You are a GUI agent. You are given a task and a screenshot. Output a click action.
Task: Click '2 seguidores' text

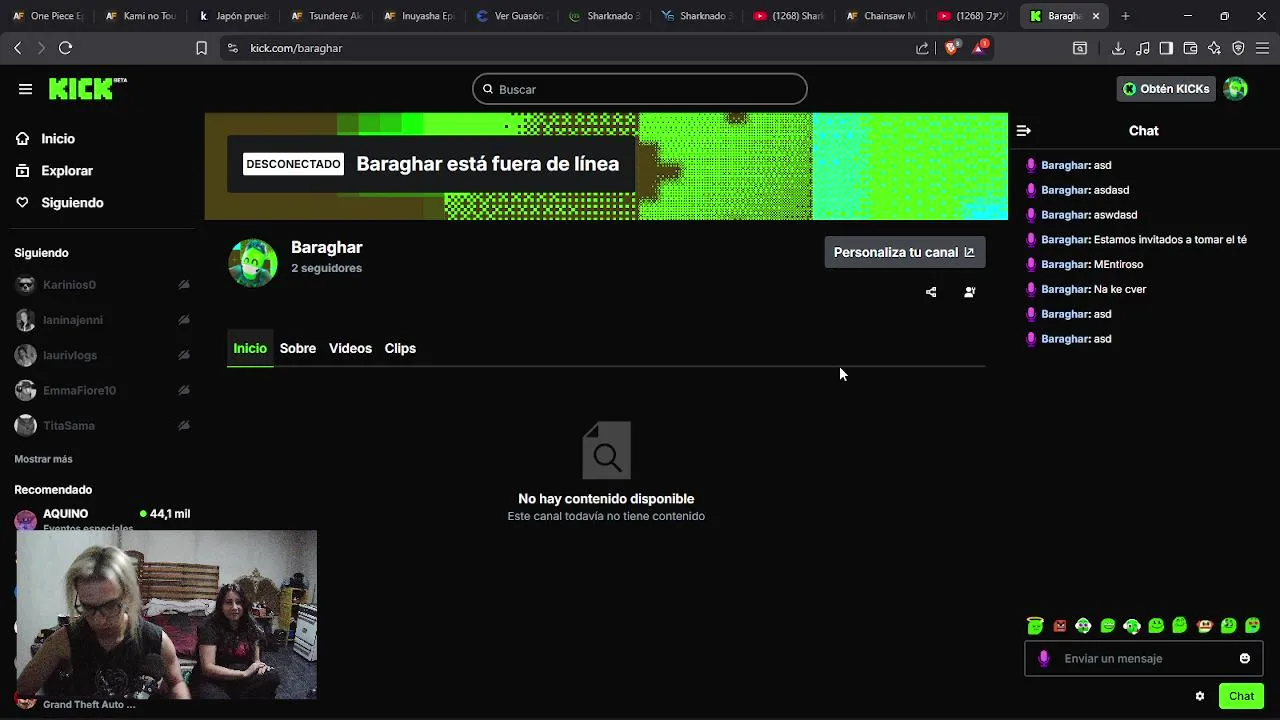326,268
